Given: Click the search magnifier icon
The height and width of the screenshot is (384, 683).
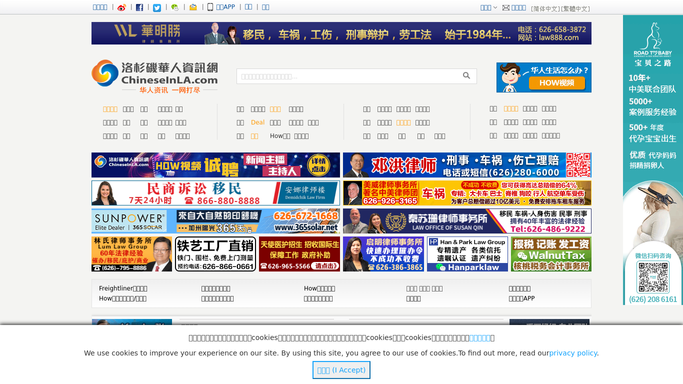Looking at the screenshot, I should 466,76.
